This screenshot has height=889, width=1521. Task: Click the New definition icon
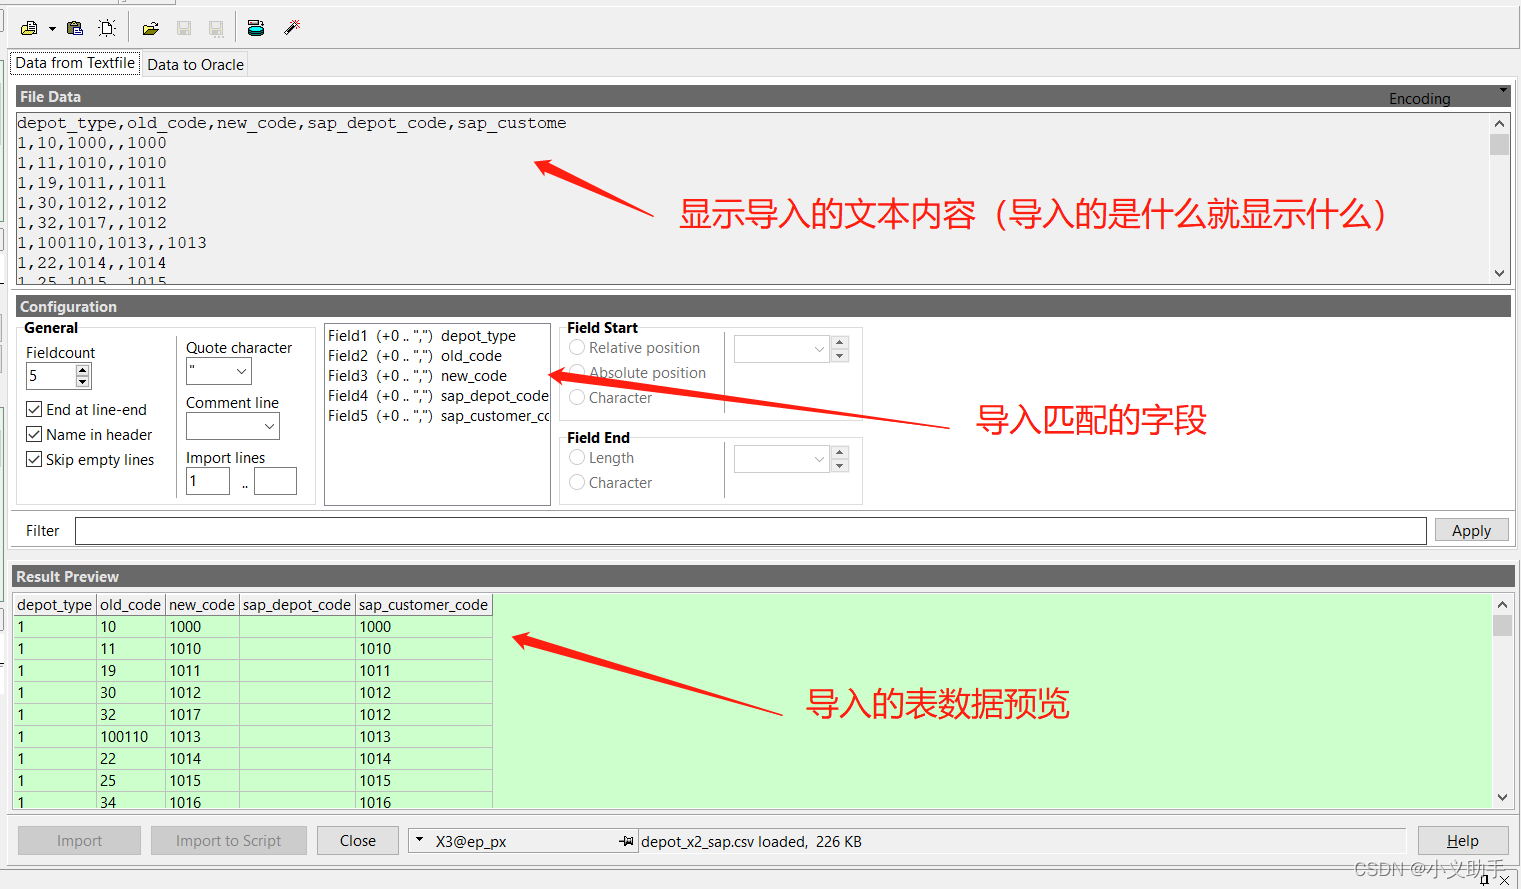point(107,28)
